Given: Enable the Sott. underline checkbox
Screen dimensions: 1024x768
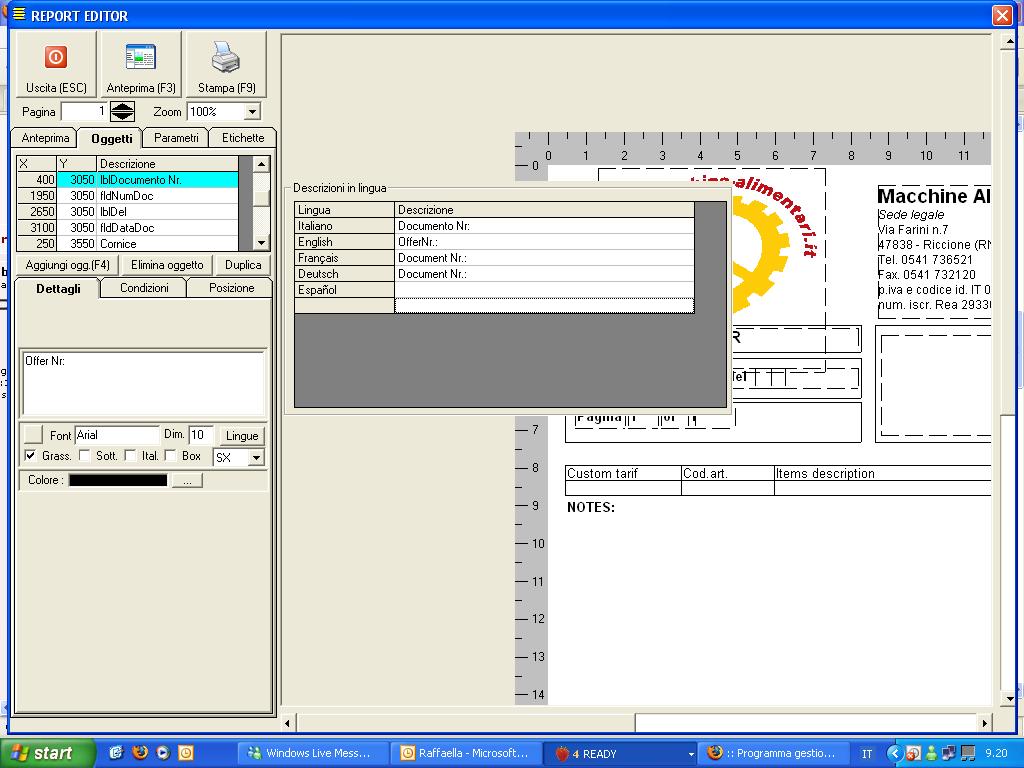Looking at the screenshot, I should [x=84, y=455].
